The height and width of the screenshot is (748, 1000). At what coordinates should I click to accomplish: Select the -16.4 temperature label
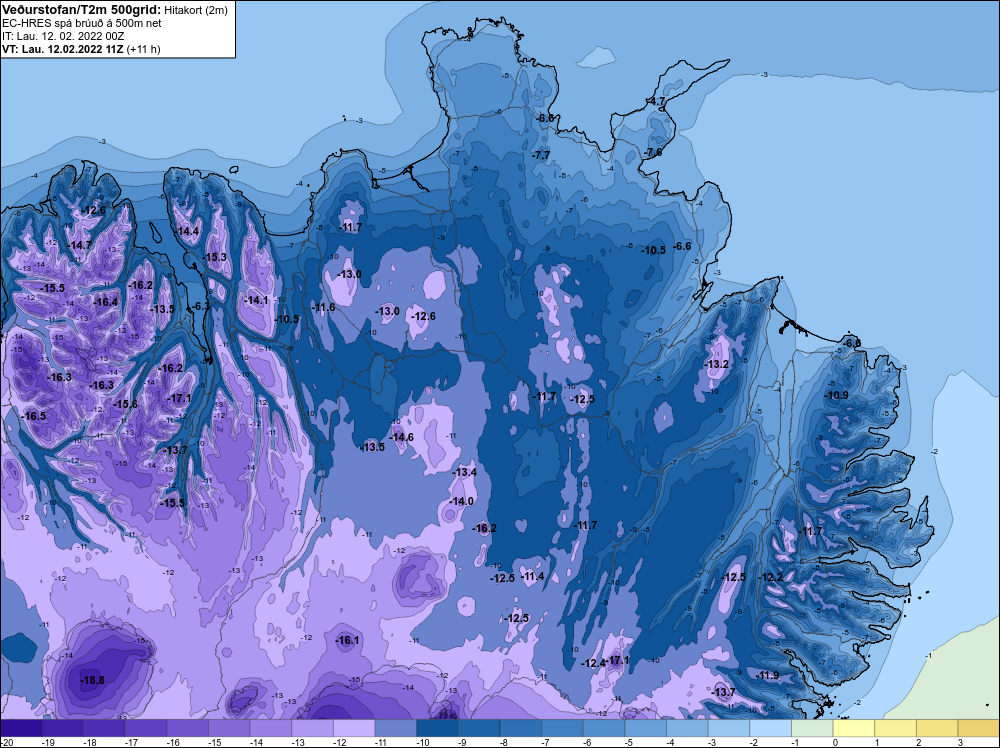coord(106,302)
